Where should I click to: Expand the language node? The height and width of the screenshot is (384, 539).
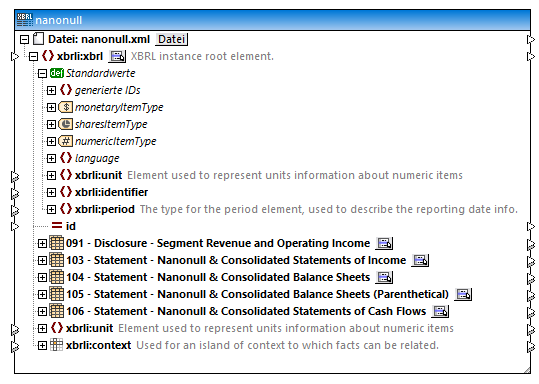tap(51, 158)
